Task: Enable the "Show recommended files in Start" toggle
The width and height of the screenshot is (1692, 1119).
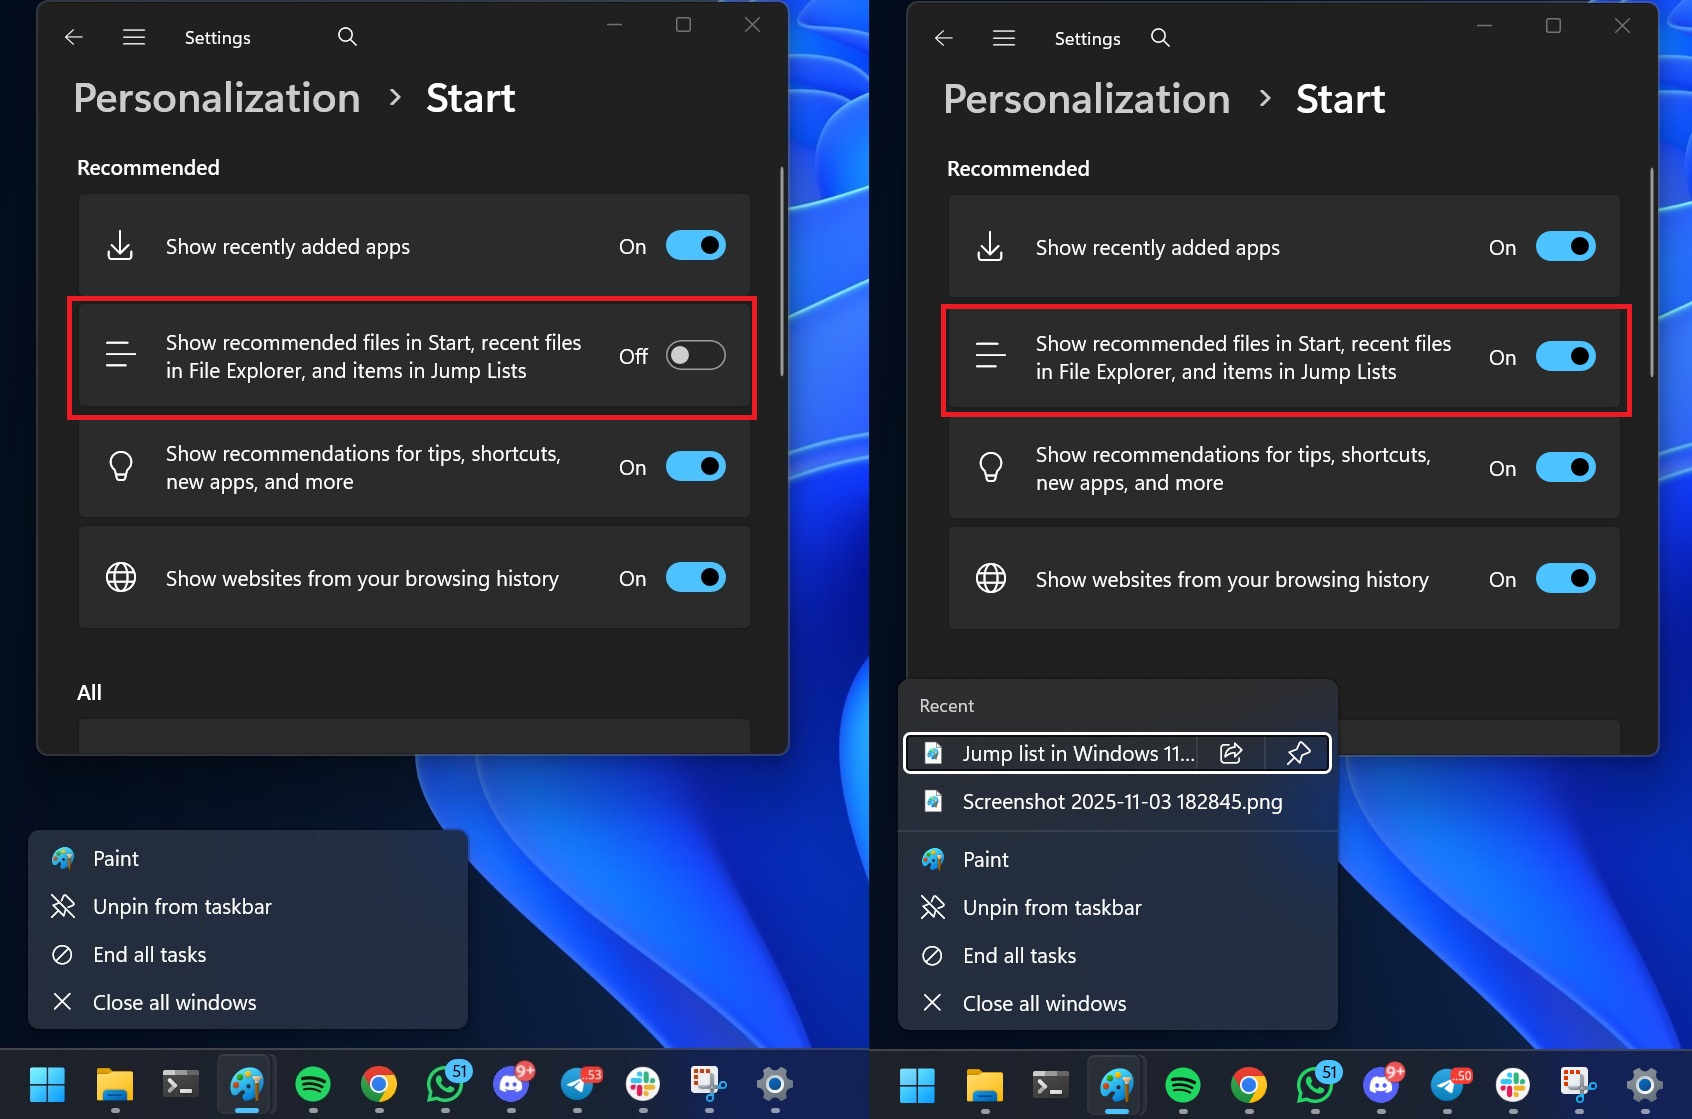Action: pos(695,355)
